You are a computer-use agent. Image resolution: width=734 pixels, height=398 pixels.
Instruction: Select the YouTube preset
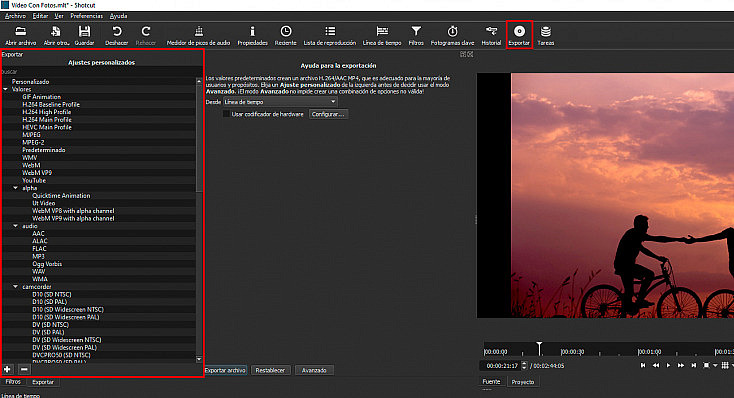[34, 180]
